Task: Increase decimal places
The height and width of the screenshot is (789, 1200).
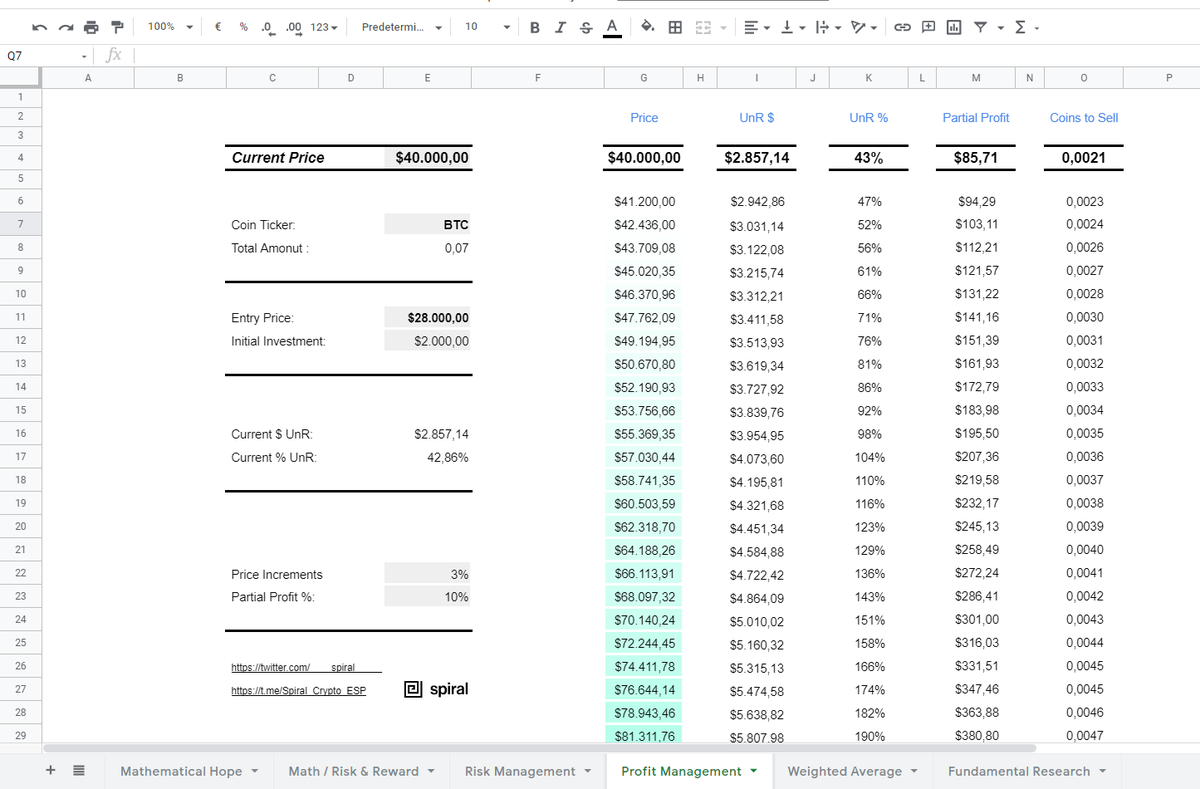Action: click(x=293, y=27)
